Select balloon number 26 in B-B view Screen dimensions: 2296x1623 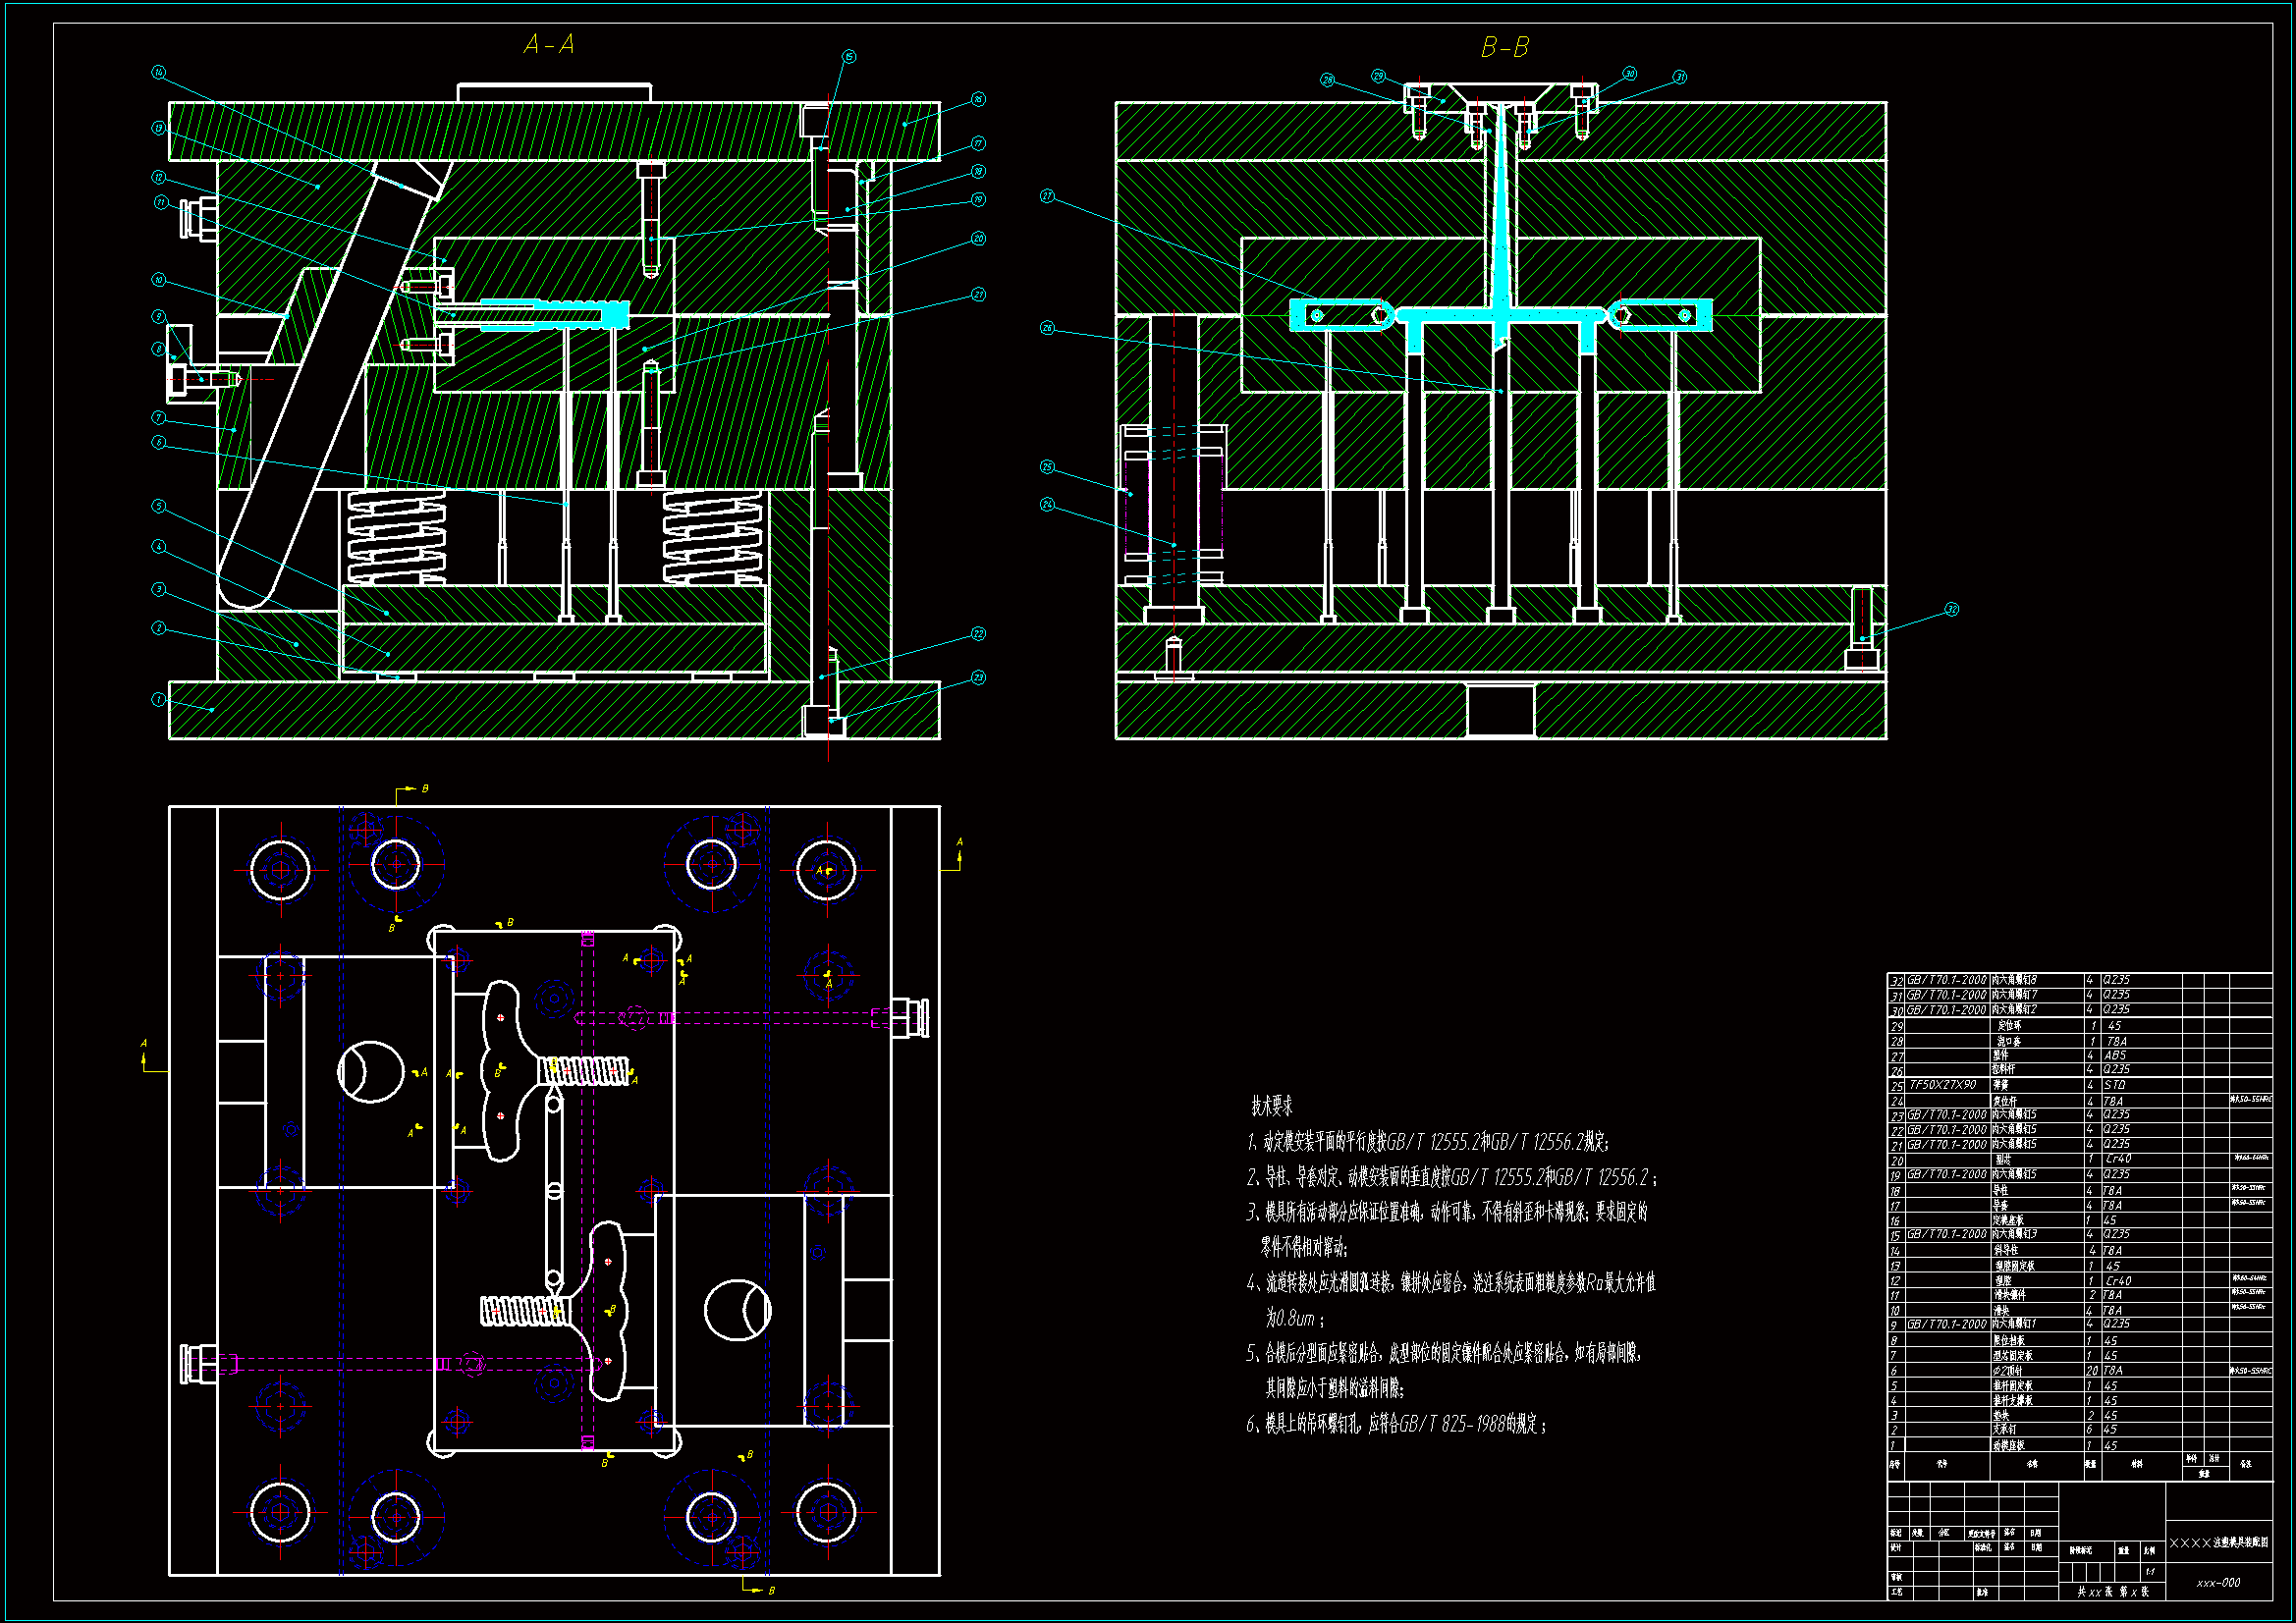(1047, 328)
